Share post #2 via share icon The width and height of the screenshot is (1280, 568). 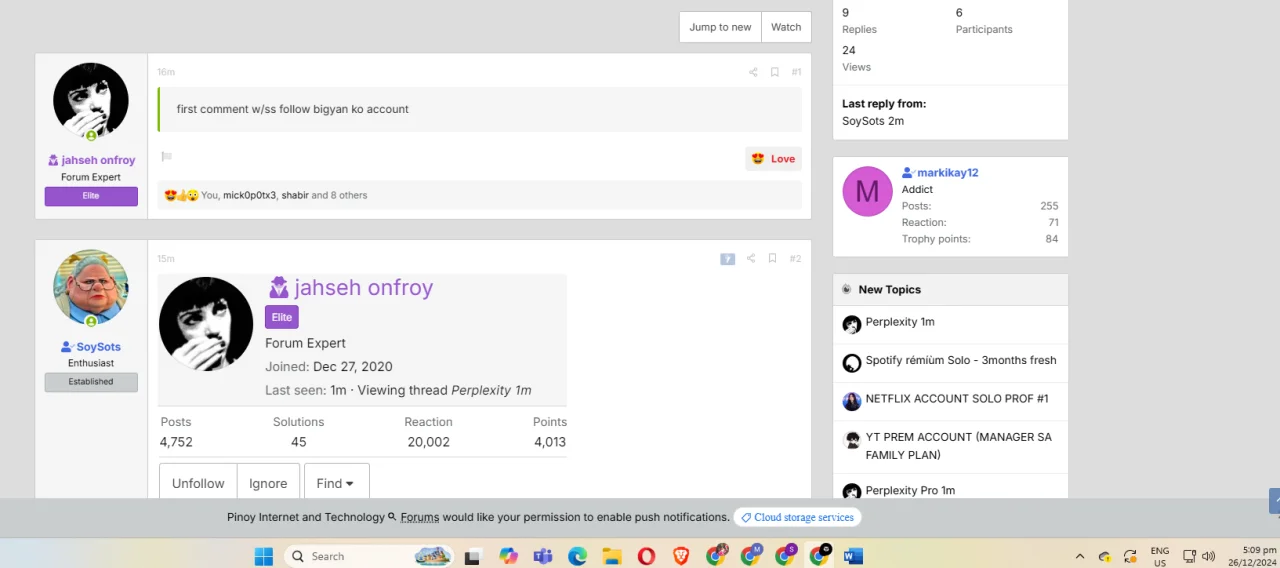point(751,259)
